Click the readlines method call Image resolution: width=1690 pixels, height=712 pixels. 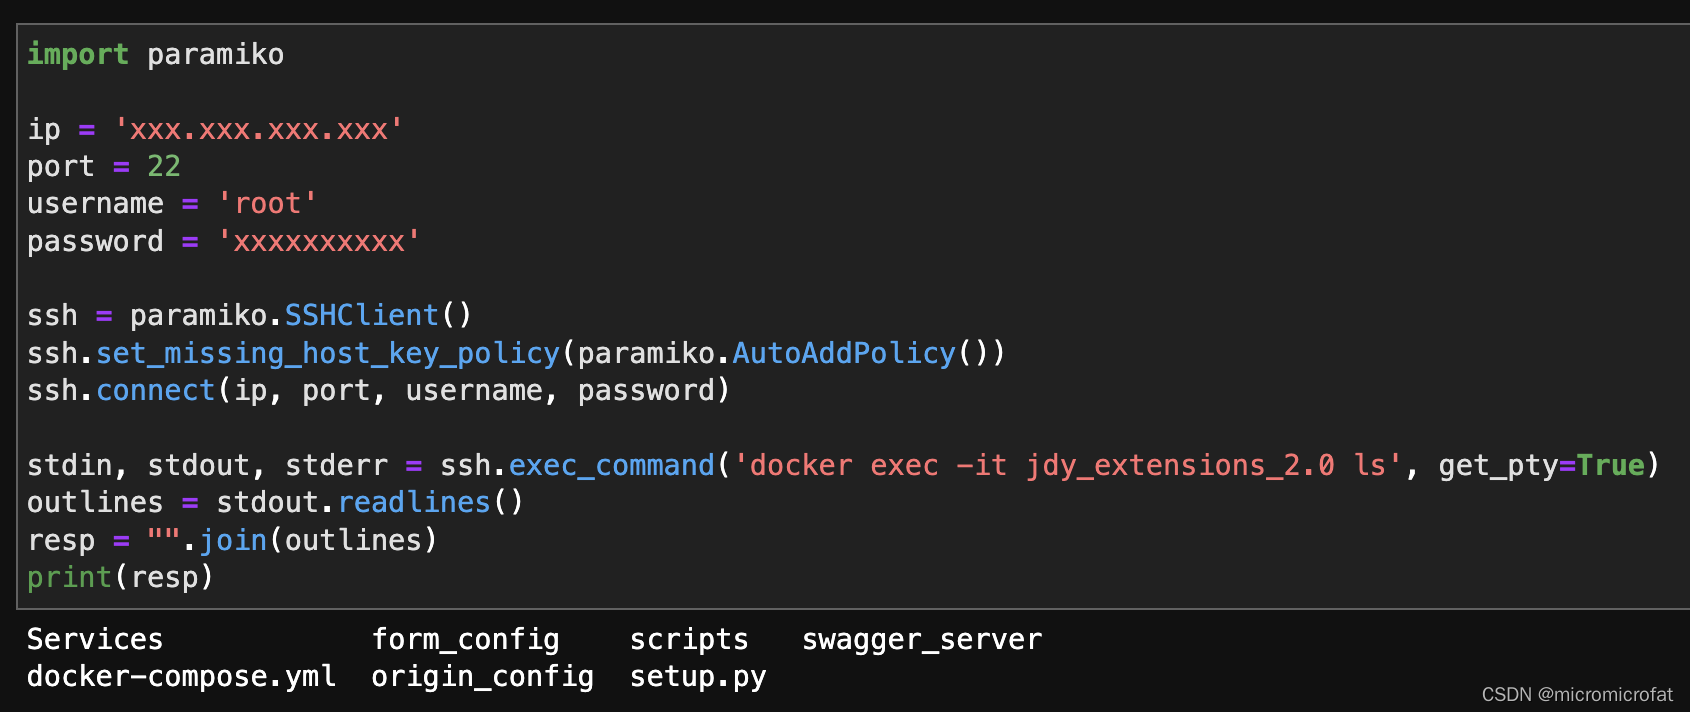[414, 503]
